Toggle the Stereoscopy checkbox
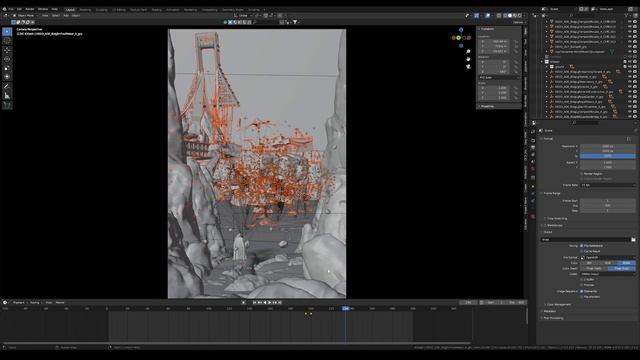Screen dimensions: 640x360 tap(545, 225)
